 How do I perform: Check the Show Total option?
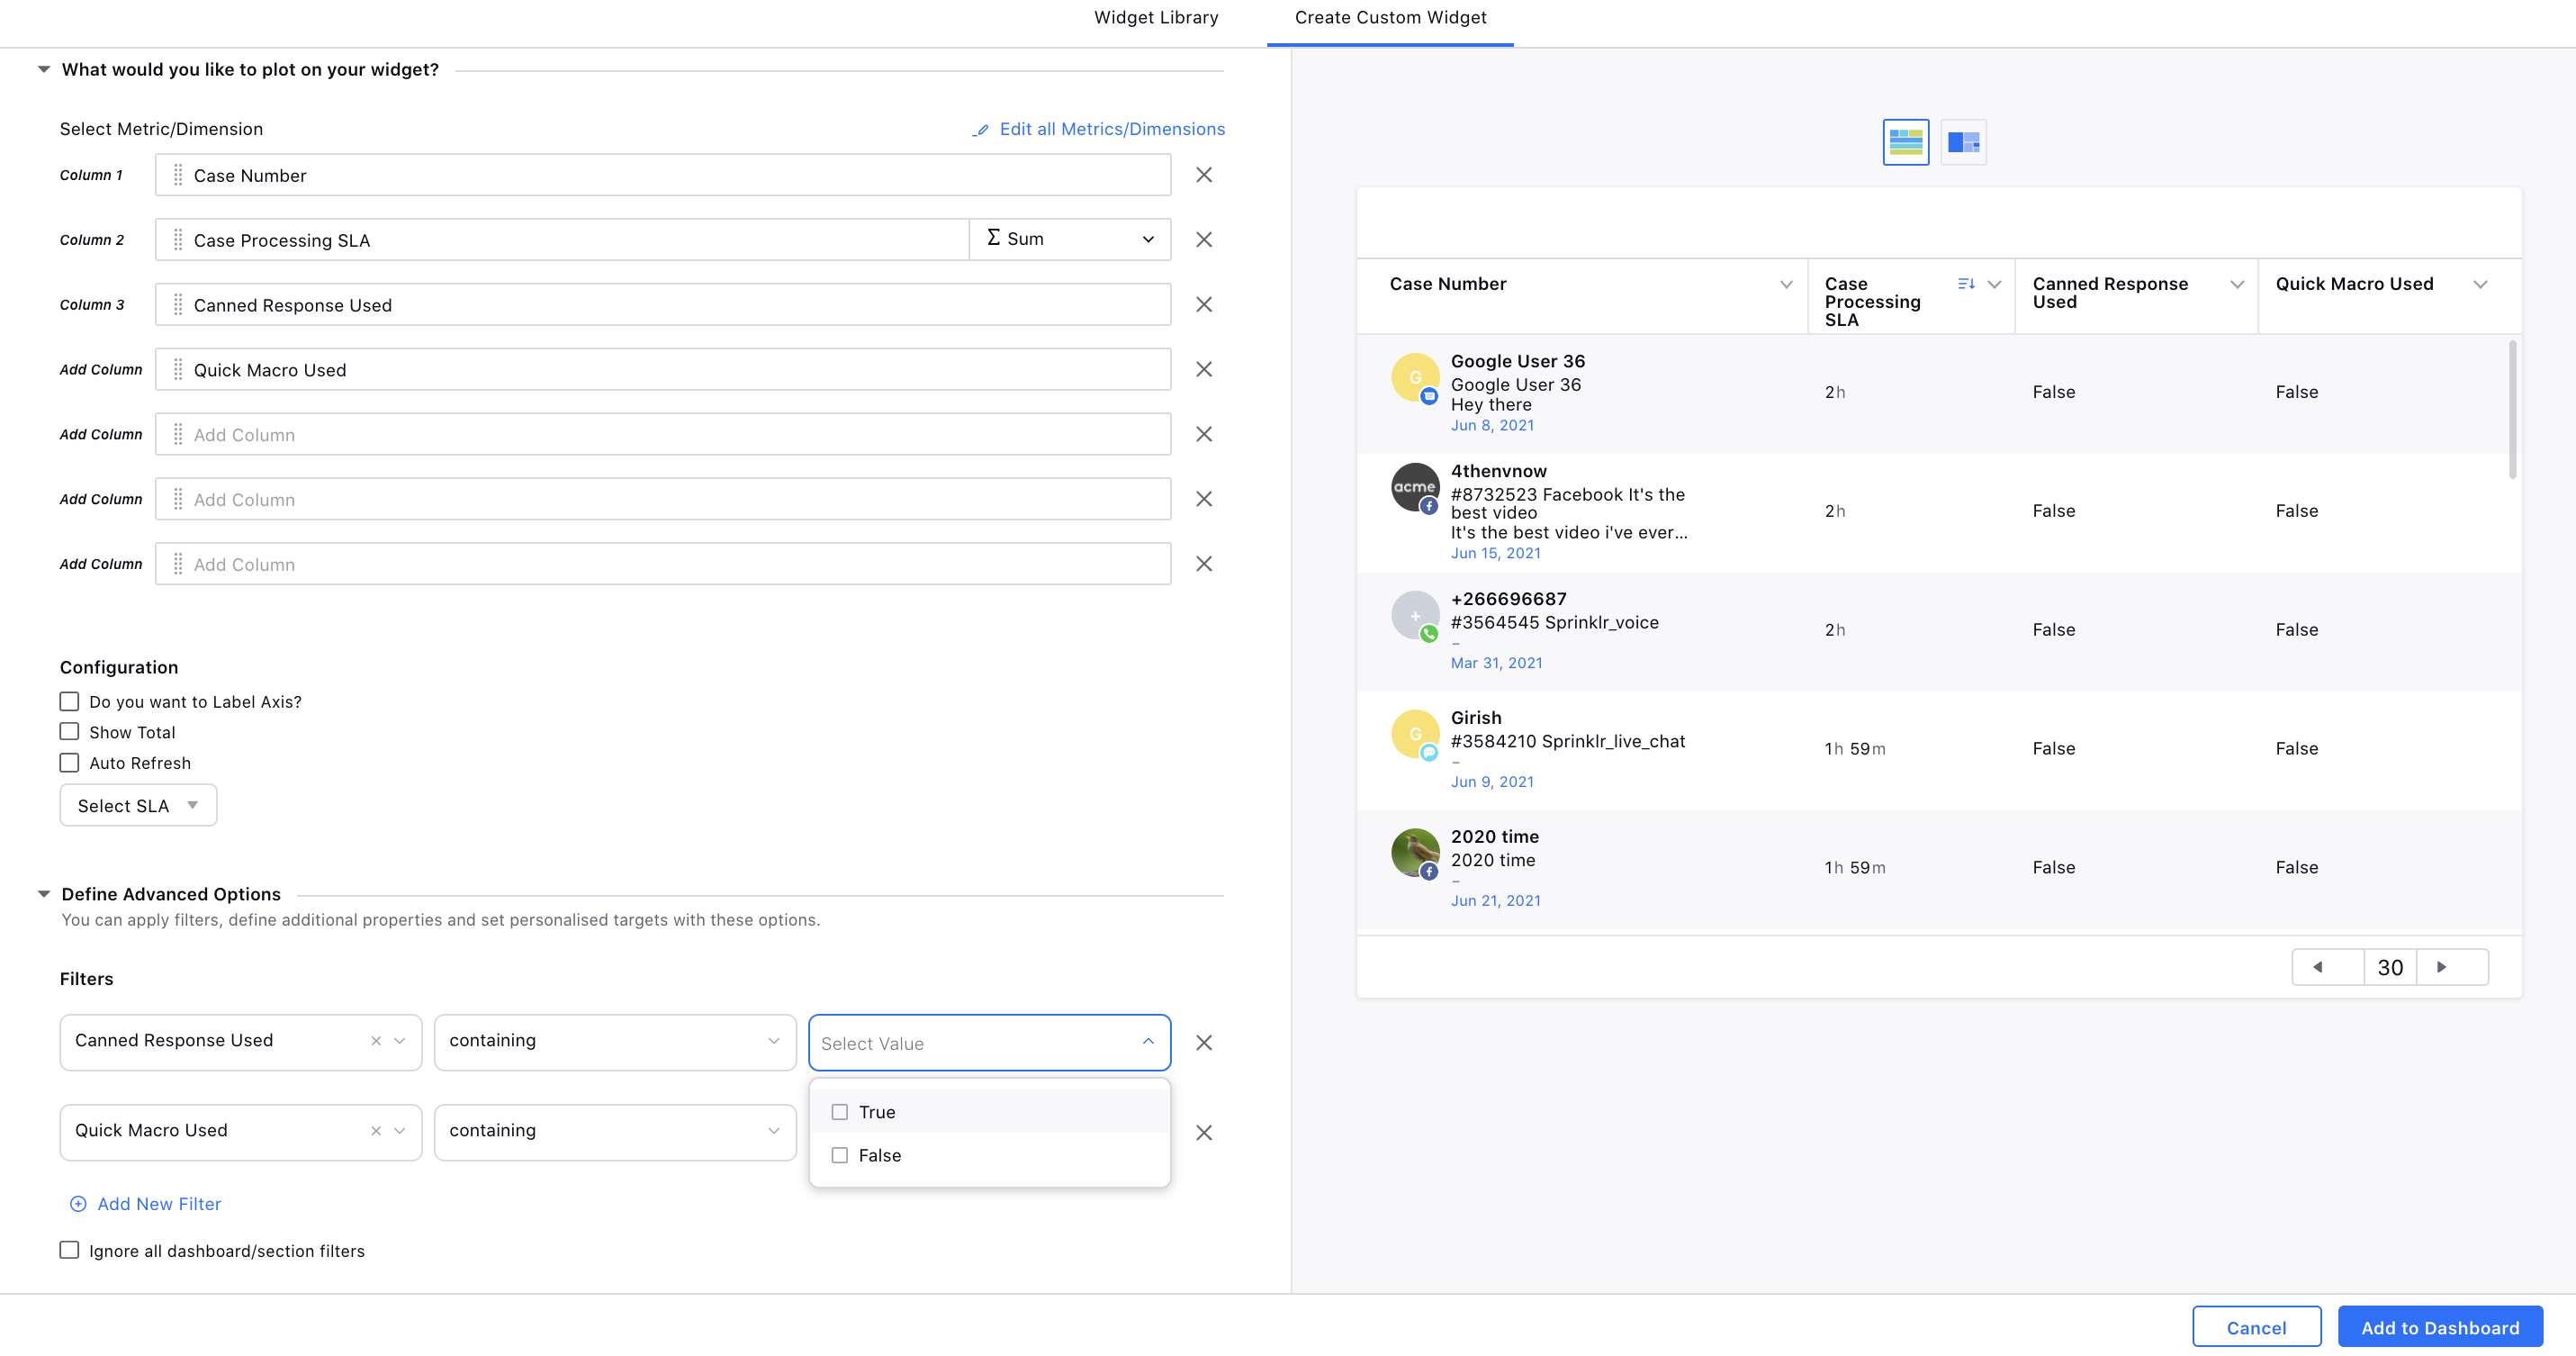tap(69, 731)
